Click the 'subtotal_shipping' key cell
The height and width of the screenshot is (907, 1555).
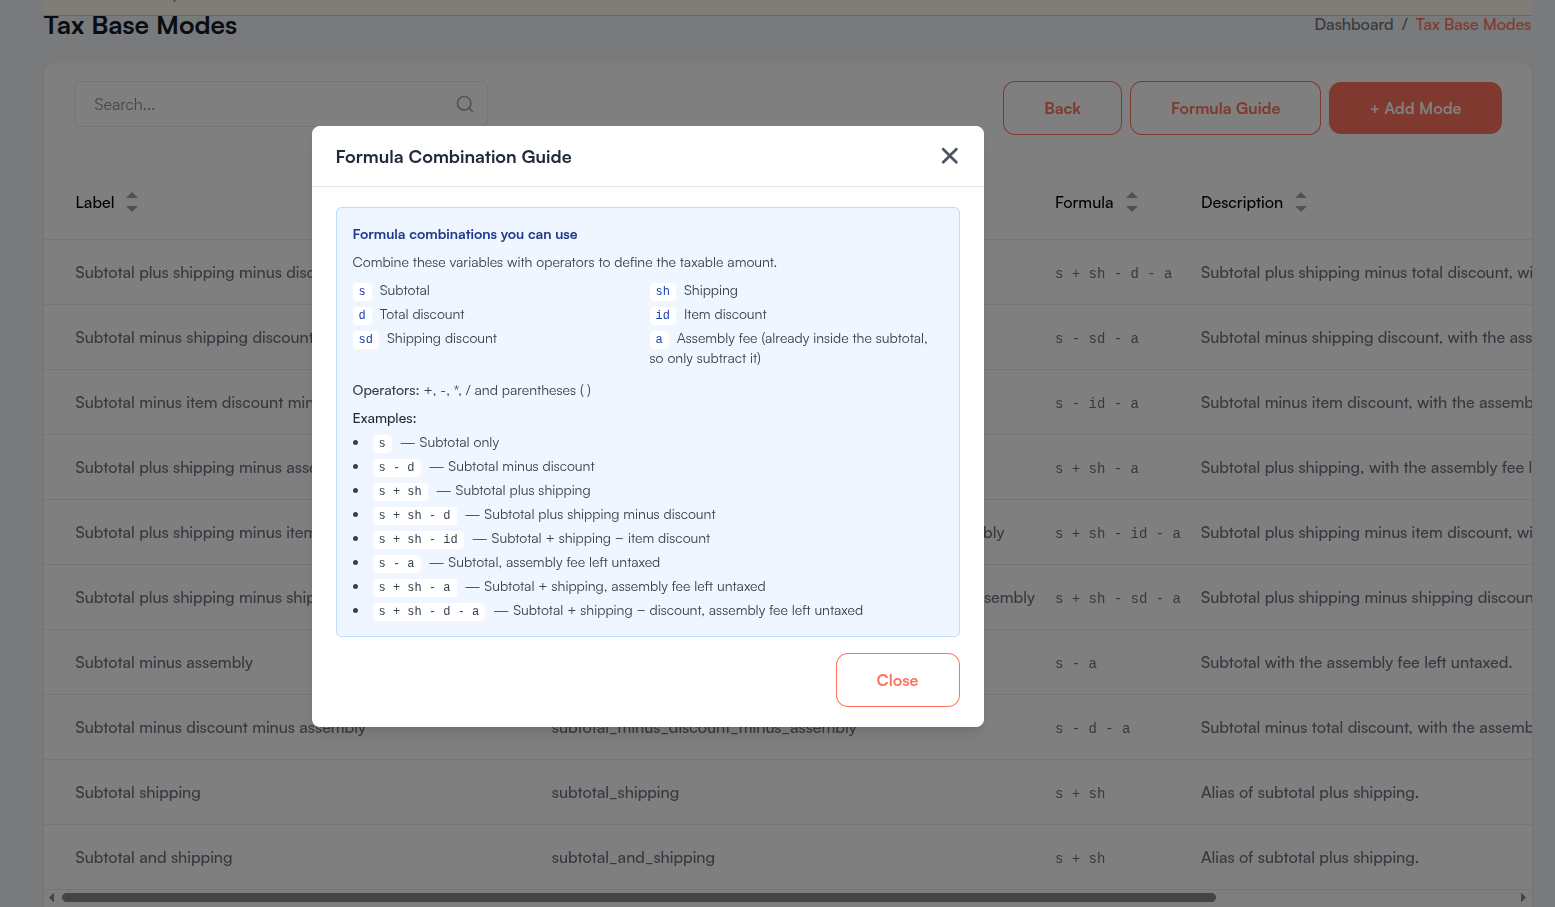point(615,792)
